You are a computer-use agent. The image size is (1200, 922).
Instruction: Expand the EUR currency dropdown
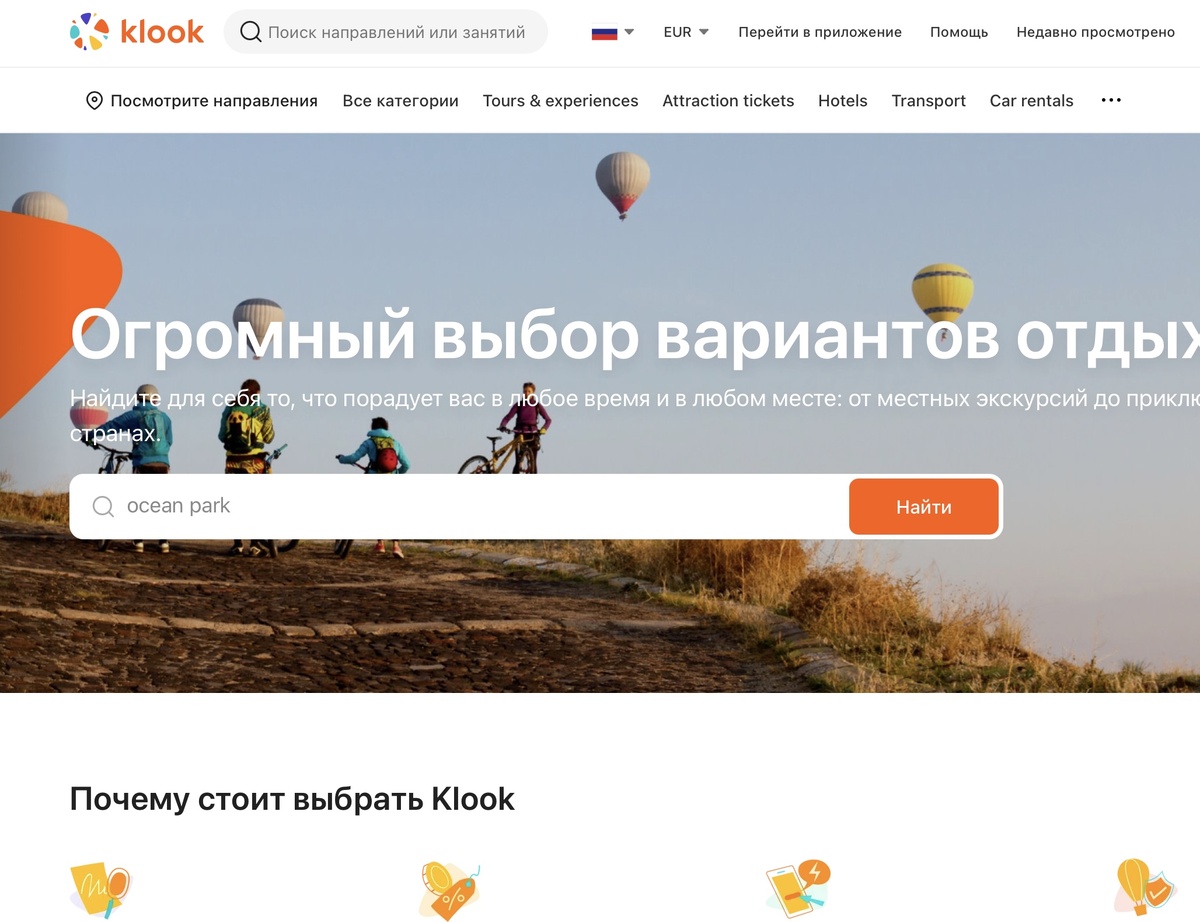click(686, 32)
